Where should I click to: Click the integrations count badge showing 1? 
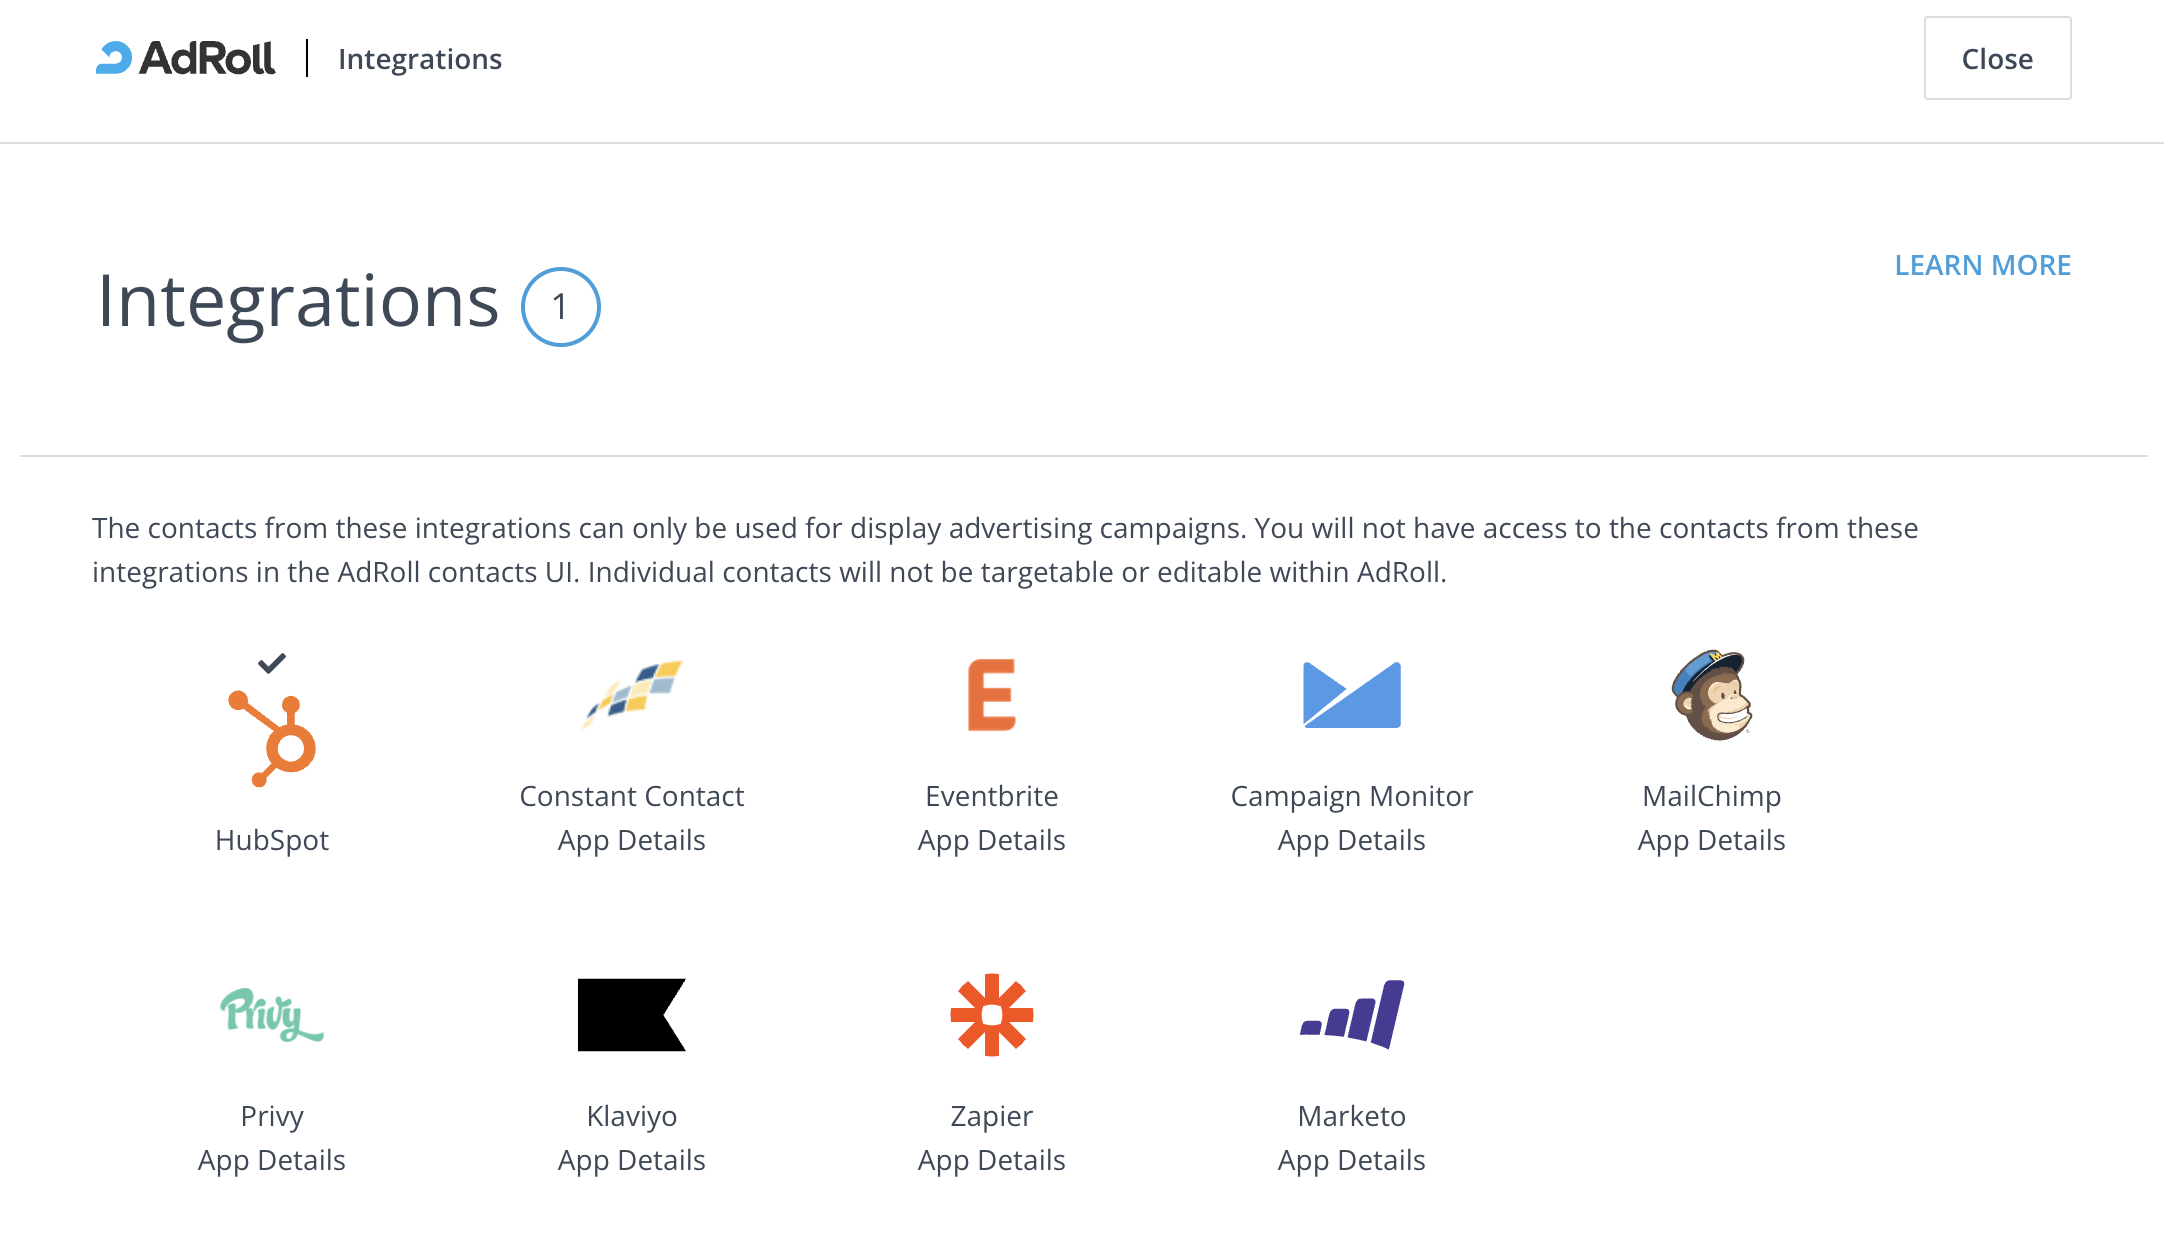tap(560, 306)
